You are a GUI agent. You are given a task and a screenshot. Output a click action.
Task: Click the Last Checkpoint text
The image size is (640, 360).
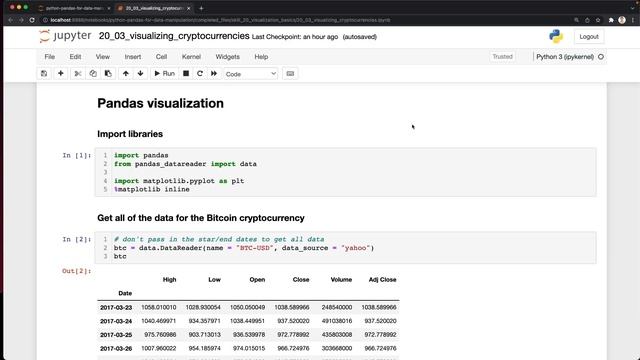click(x=295, y=37)
